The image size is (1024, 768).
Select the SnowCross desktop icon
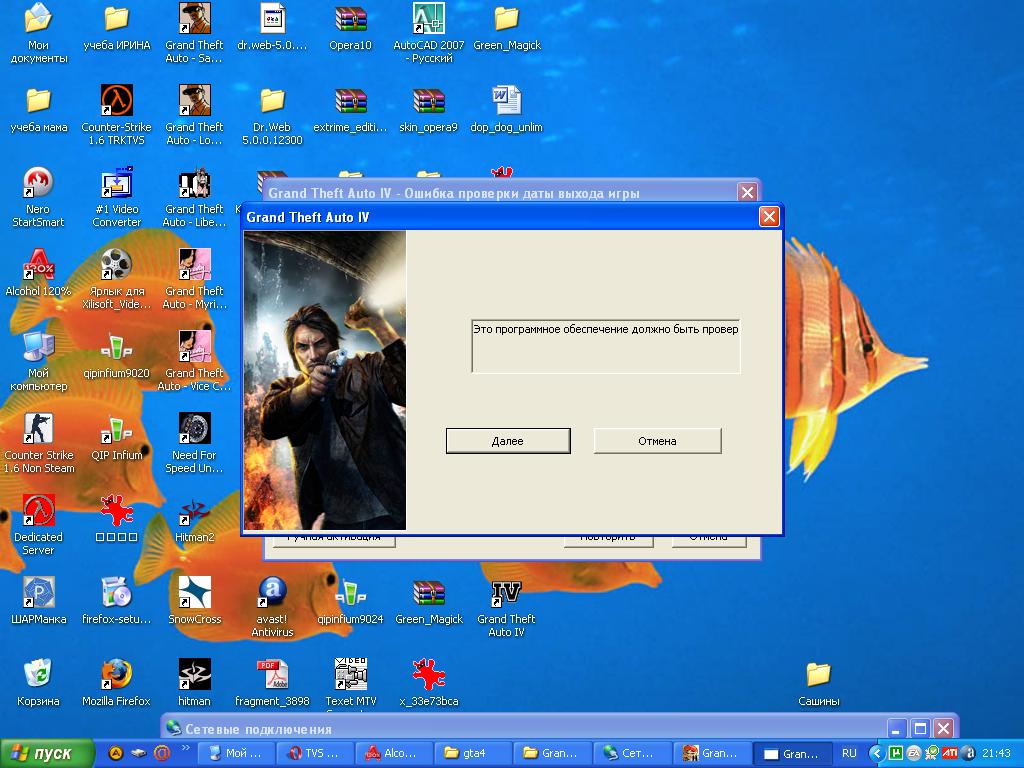194,594
